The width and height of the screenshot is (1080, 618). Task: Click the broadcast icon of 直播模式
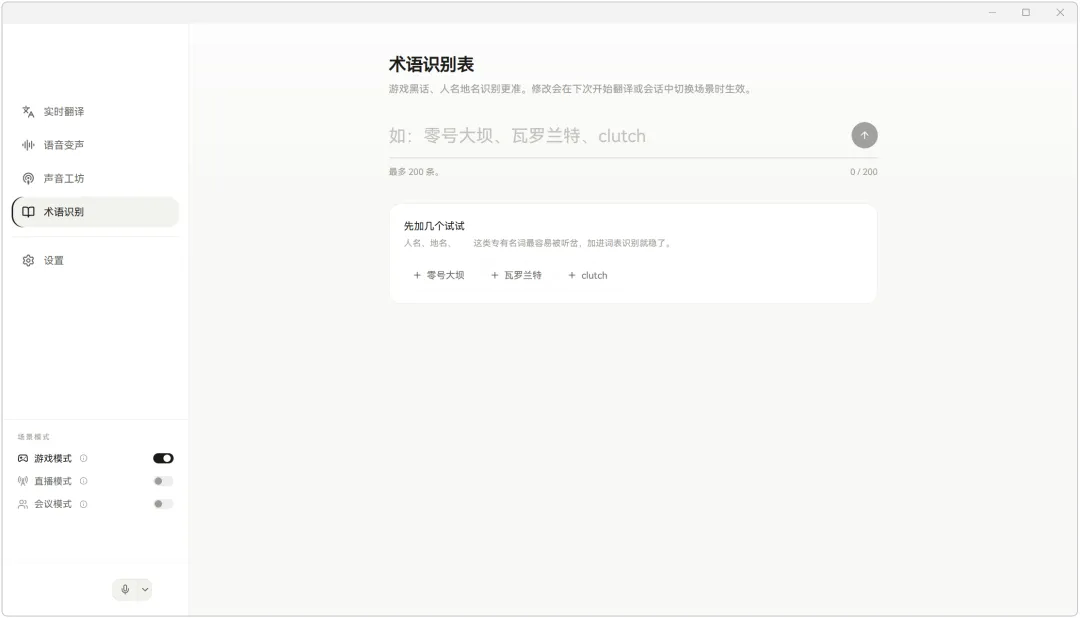(x=23, y=481)
